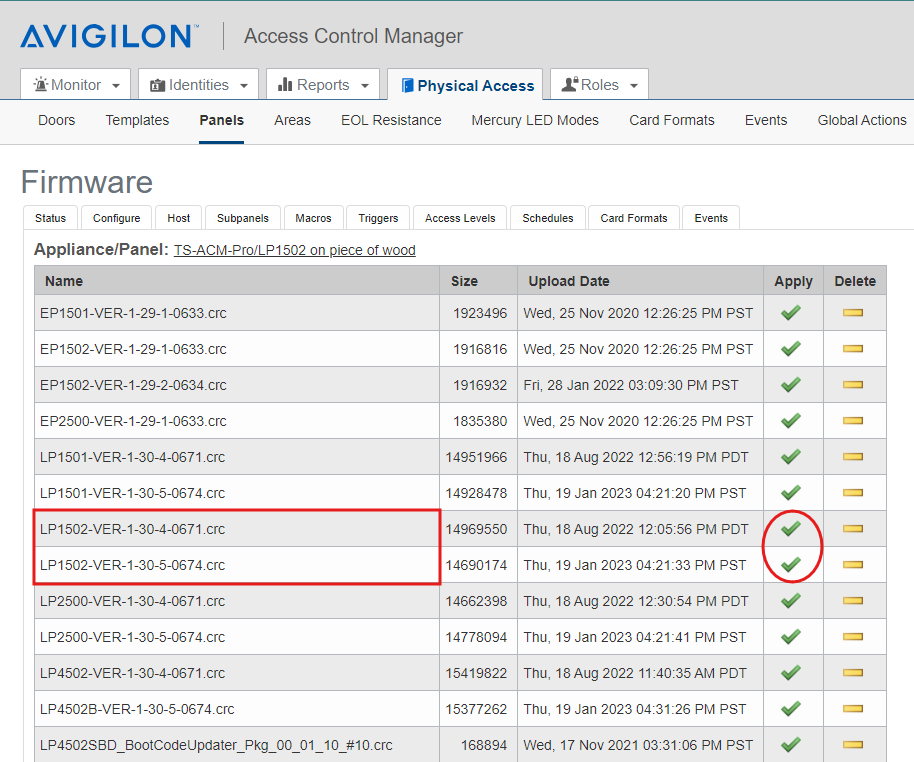Apply the LP1502-VER-1-30-4-0671.crc firmware
The image size is (914, 762).
tap(791, 528)
